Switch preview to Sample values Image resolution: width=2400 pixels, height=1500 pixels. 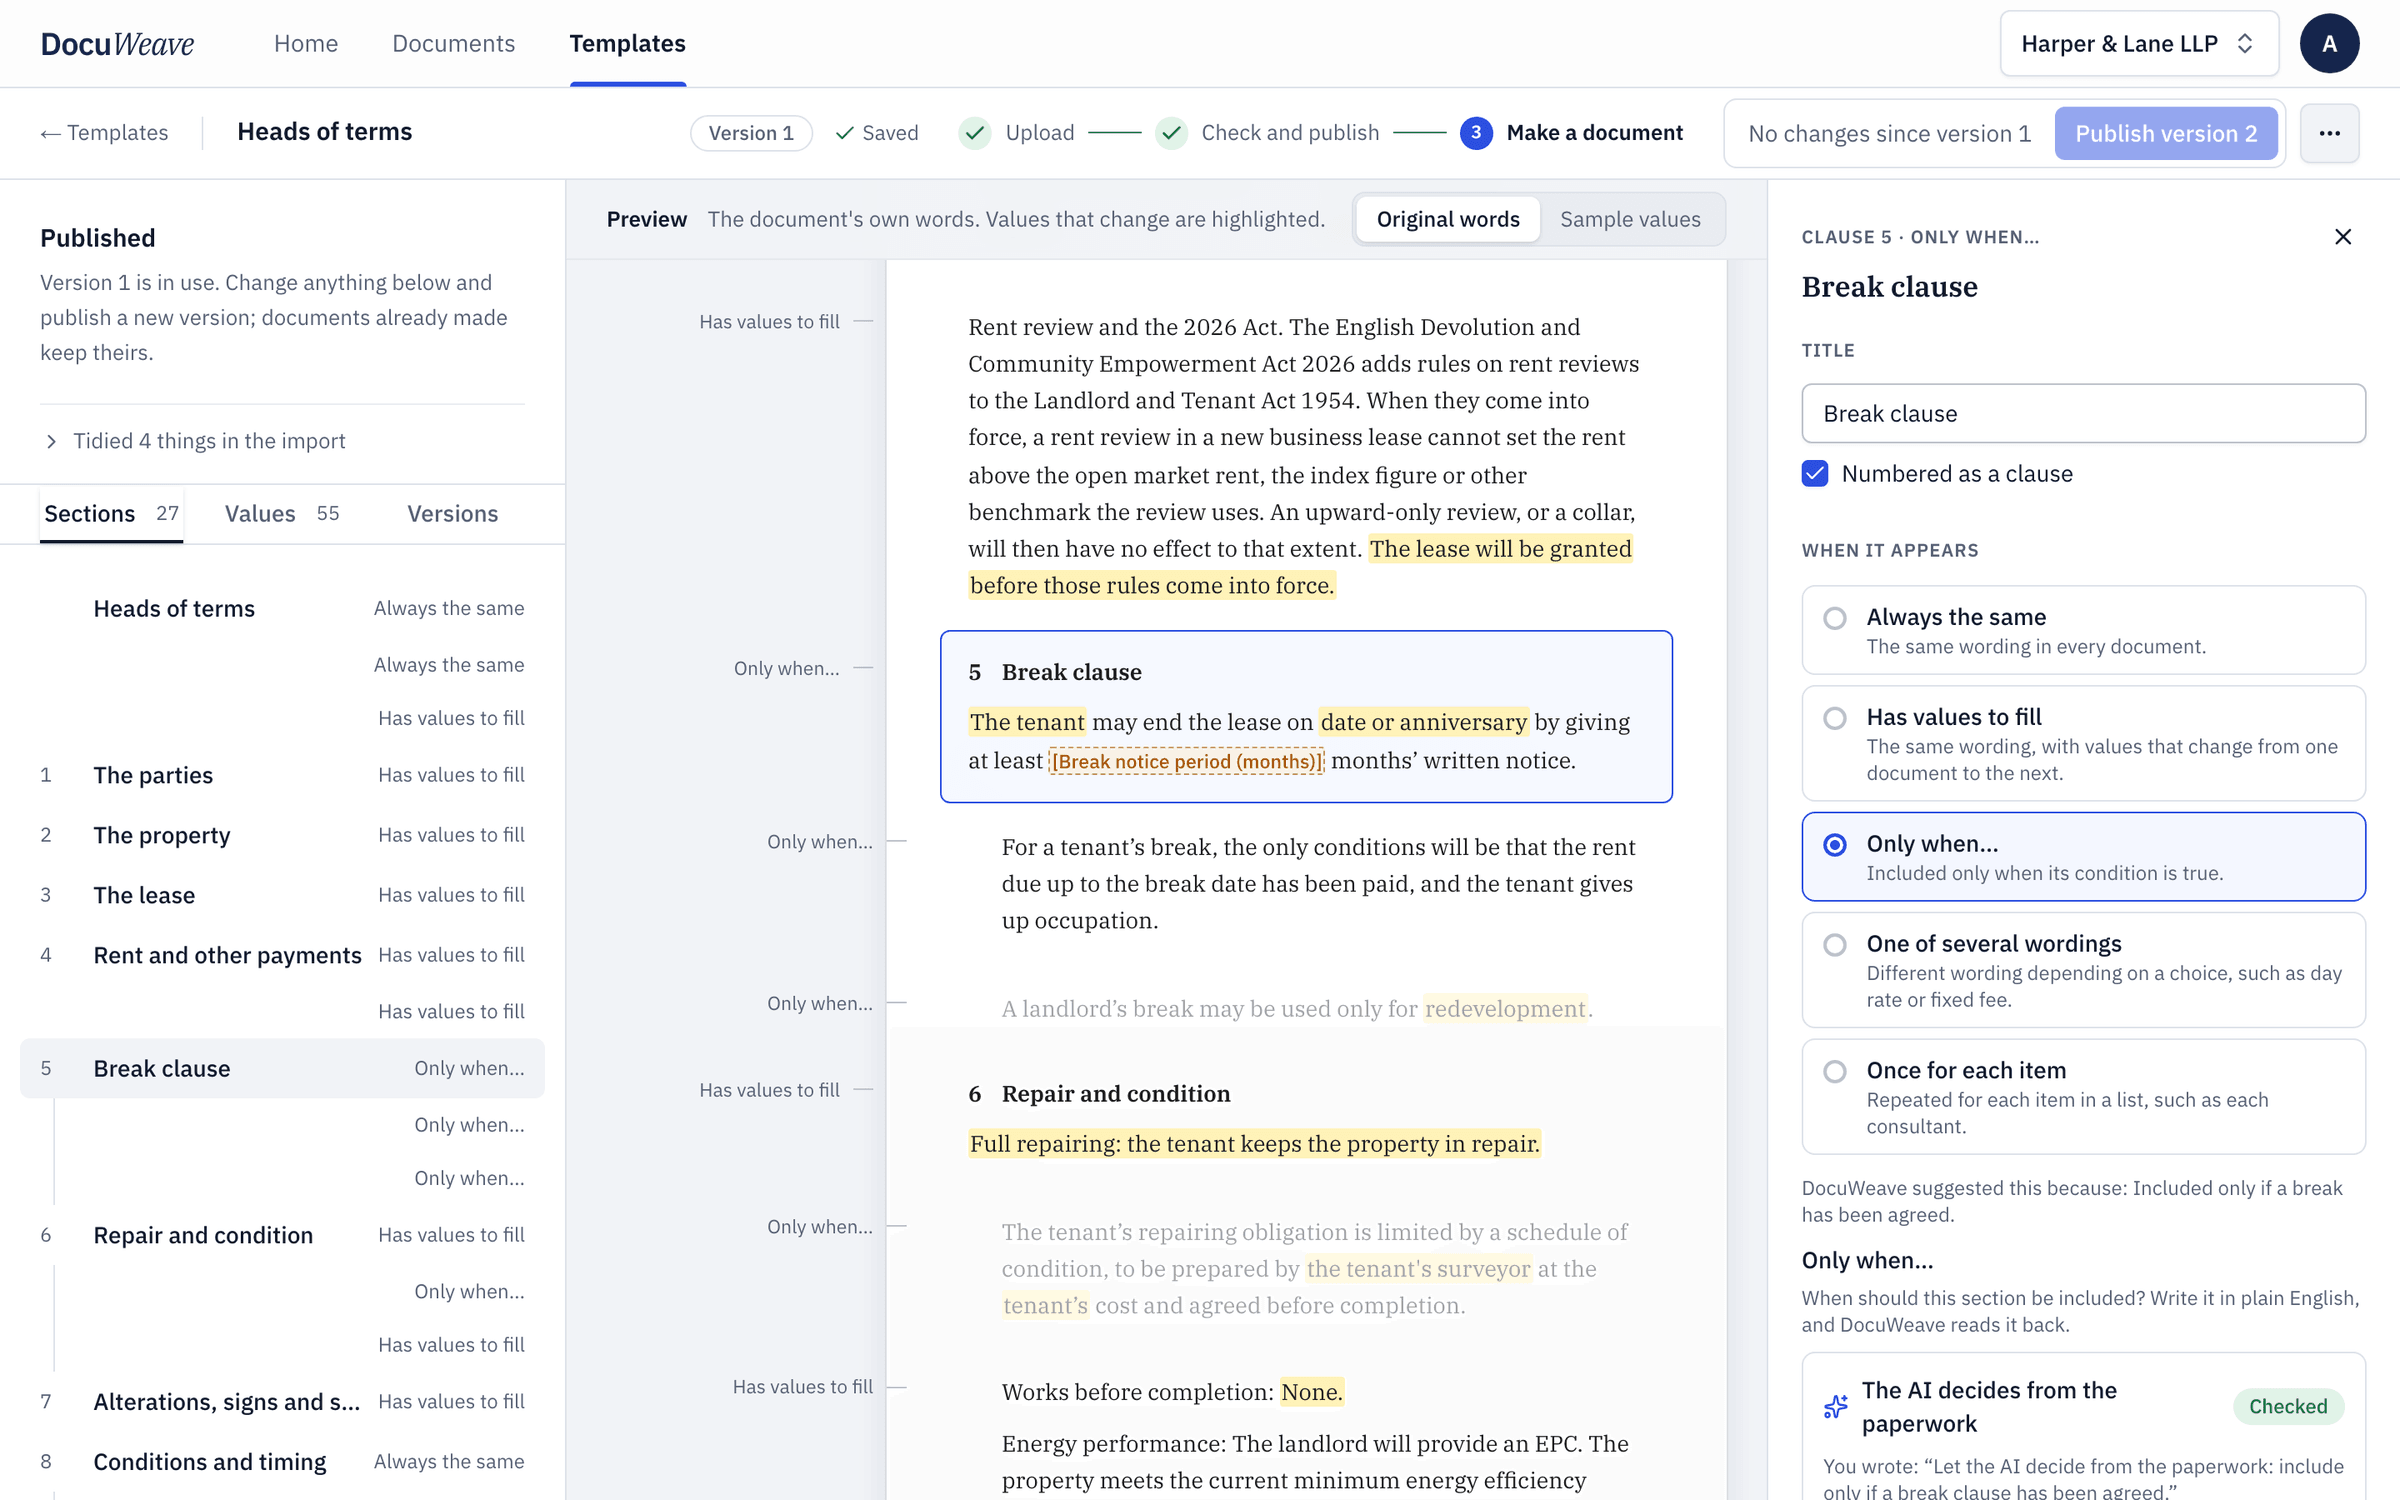1630,219
